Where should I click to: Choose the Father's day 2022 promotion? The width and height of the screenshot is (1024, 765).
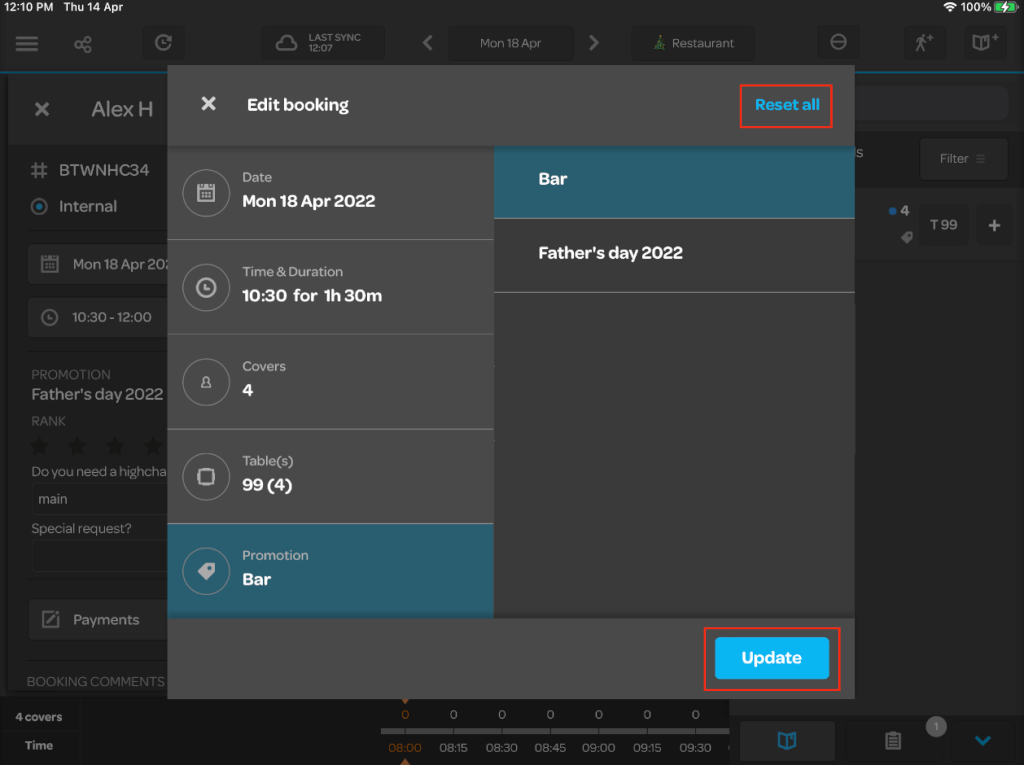coord(674,254)
